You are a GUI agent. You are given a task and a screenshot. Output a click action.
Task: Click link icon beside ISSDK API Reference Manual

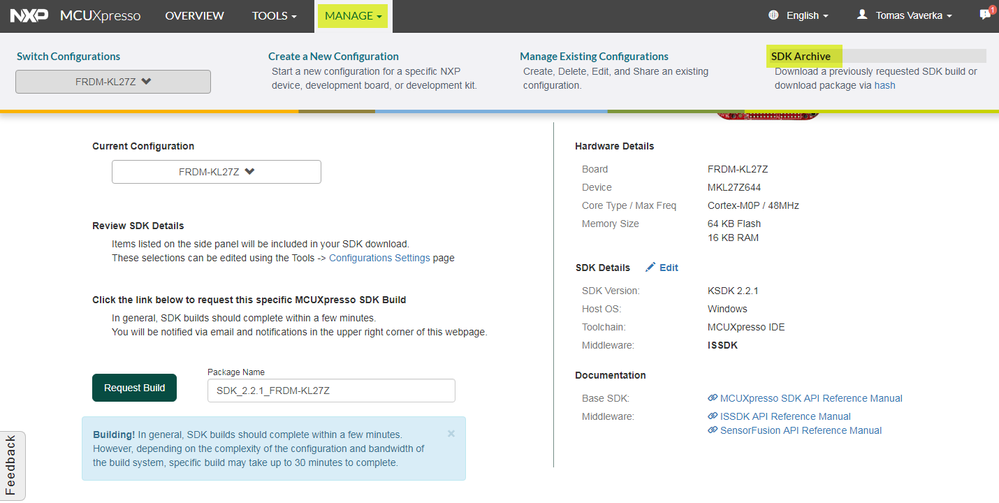click(712, 417)
